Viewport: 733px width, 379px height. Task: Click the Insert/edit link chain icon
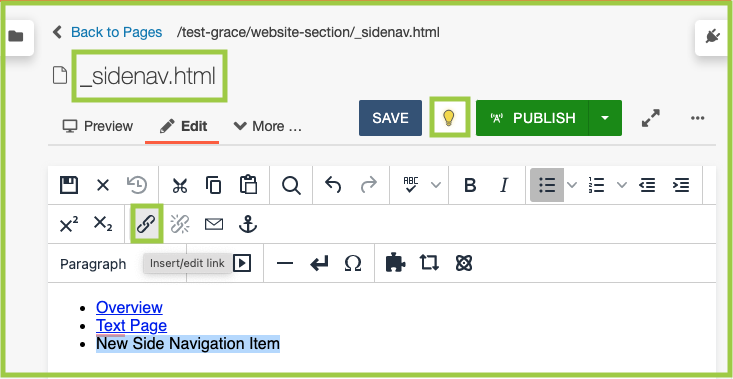pos(146,224)
